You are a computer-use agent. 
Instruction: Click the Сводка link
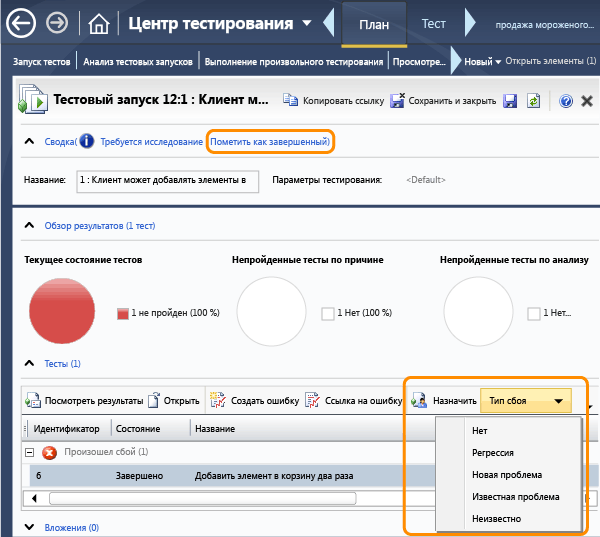tap(60, 142)
